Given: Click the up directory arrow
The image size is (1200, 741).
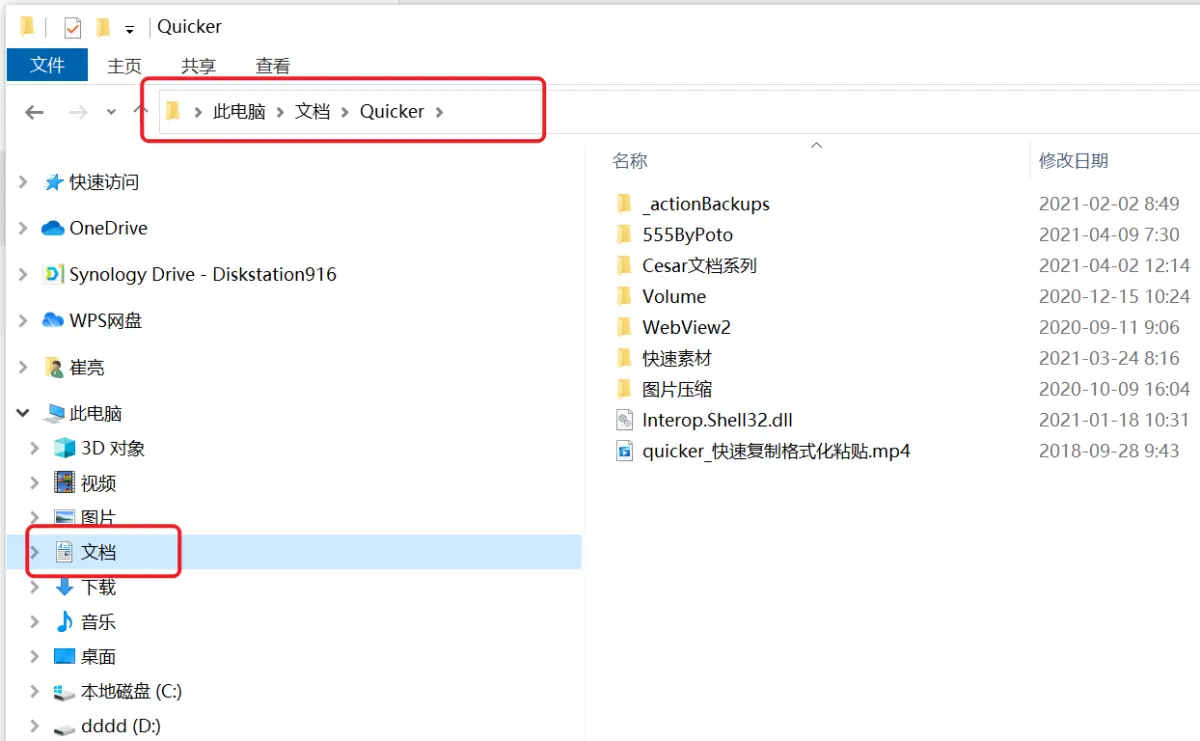Looking at the screenshot, I should pyautogui.click(x=141, y=111).
